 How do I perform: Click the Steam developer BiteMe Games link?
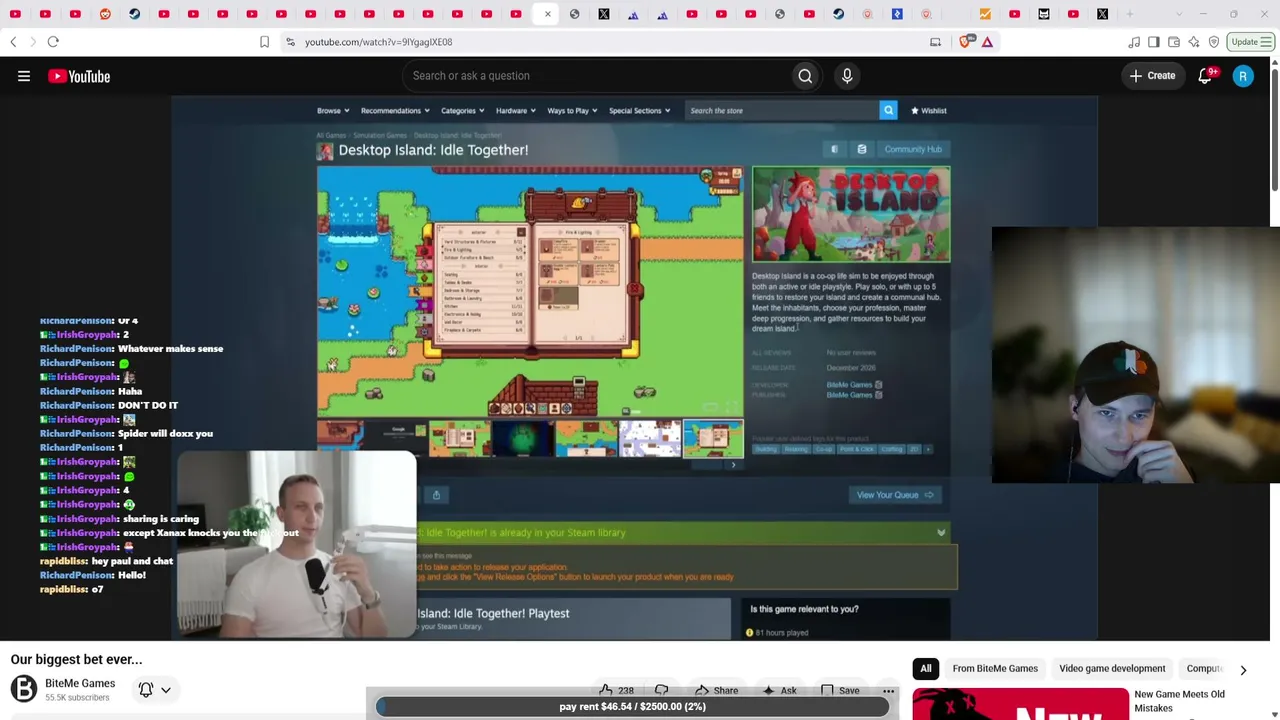pos(849,385)
